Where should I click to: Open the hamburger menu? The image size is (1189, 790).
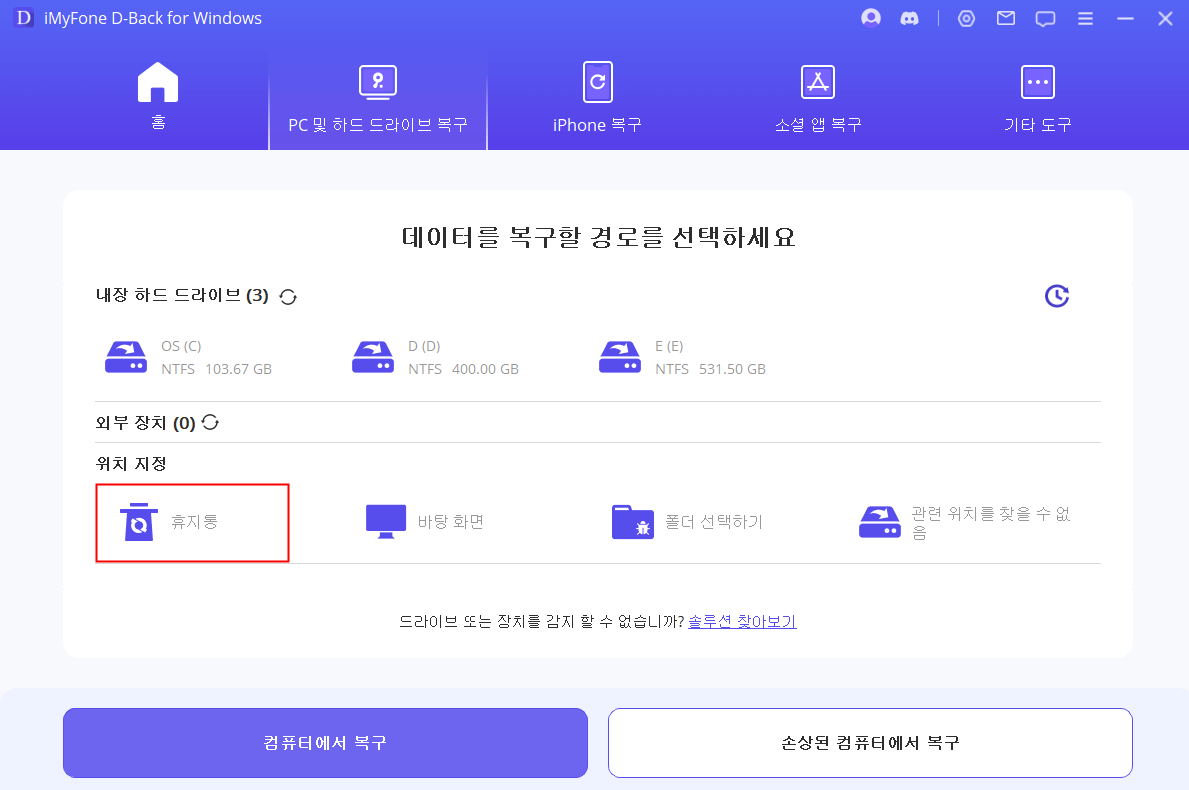tap(1085, 18)
